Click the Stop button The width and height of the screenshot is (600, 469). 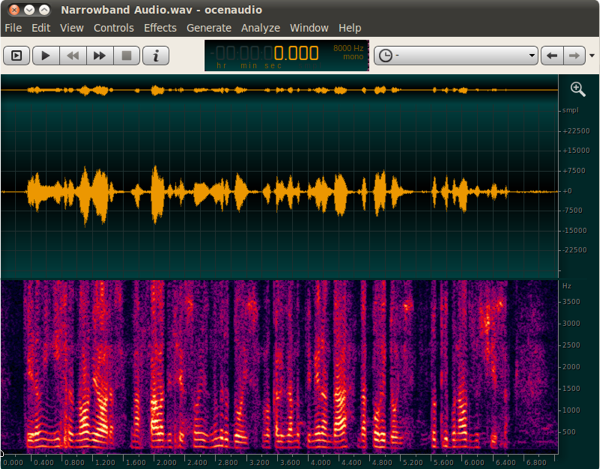[x=126, y=56]
